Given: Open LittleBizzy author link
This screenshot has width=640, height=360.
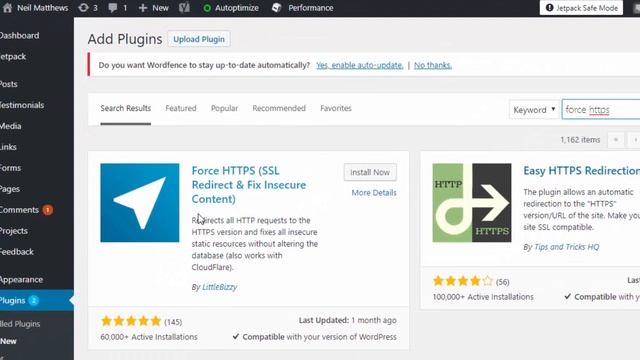Looking at the screenshot, I should click(220, 287).
